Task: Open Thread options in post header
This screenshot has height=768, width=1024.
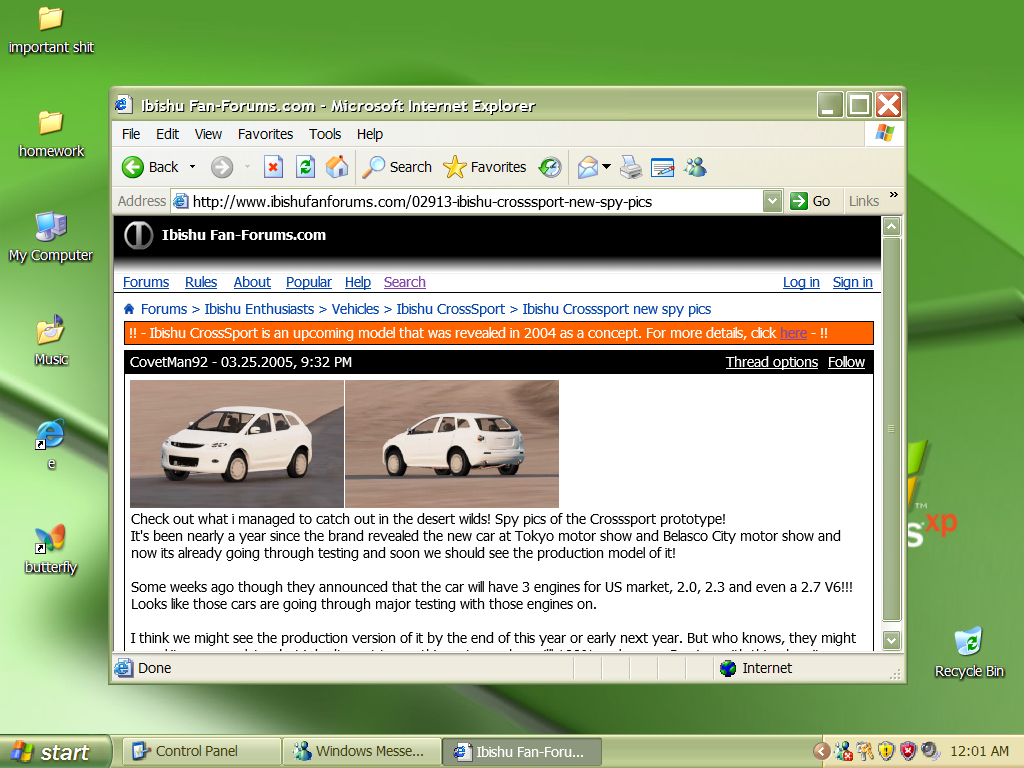Action: (772, 362)
